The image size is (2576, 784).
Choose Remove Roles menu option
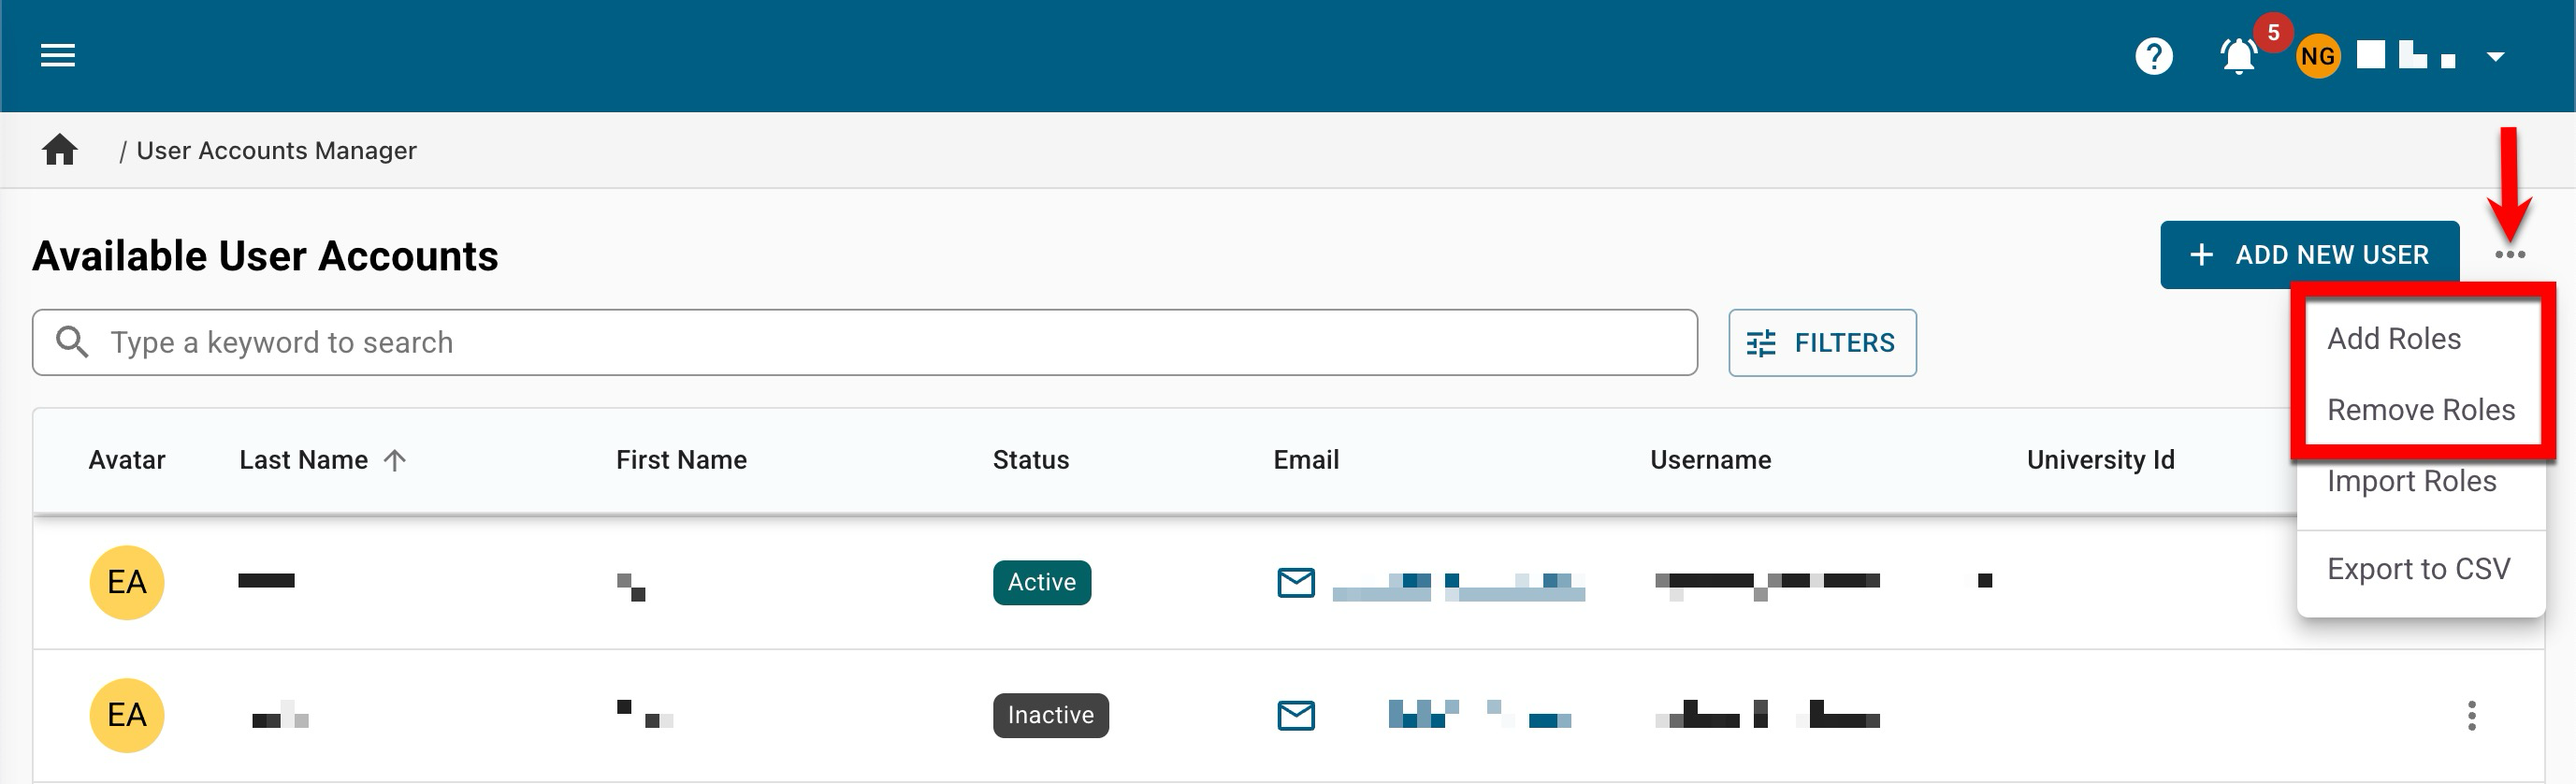pyautogui.click(x=2420, y=410)
